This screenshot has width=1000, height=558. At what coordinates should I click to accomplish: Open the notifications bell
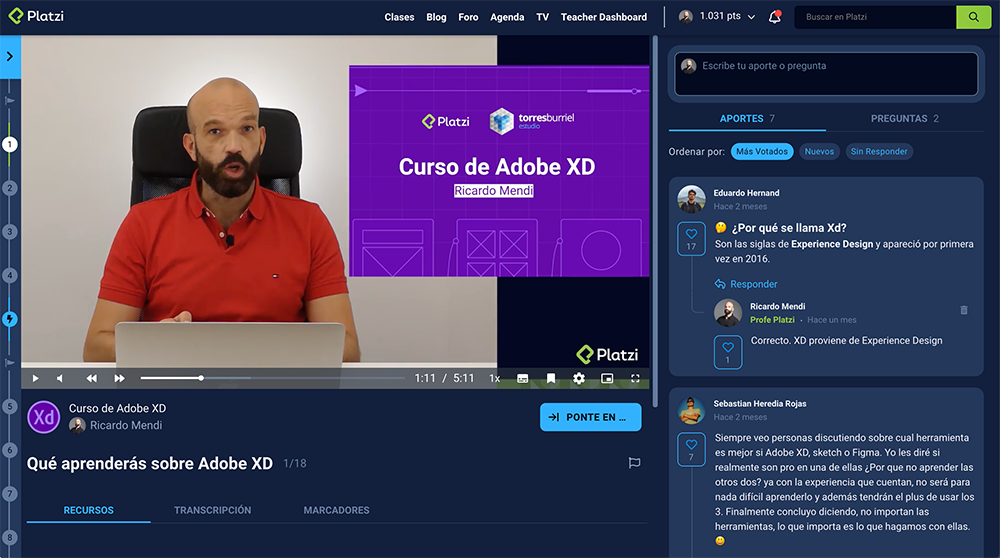[775, 17]
